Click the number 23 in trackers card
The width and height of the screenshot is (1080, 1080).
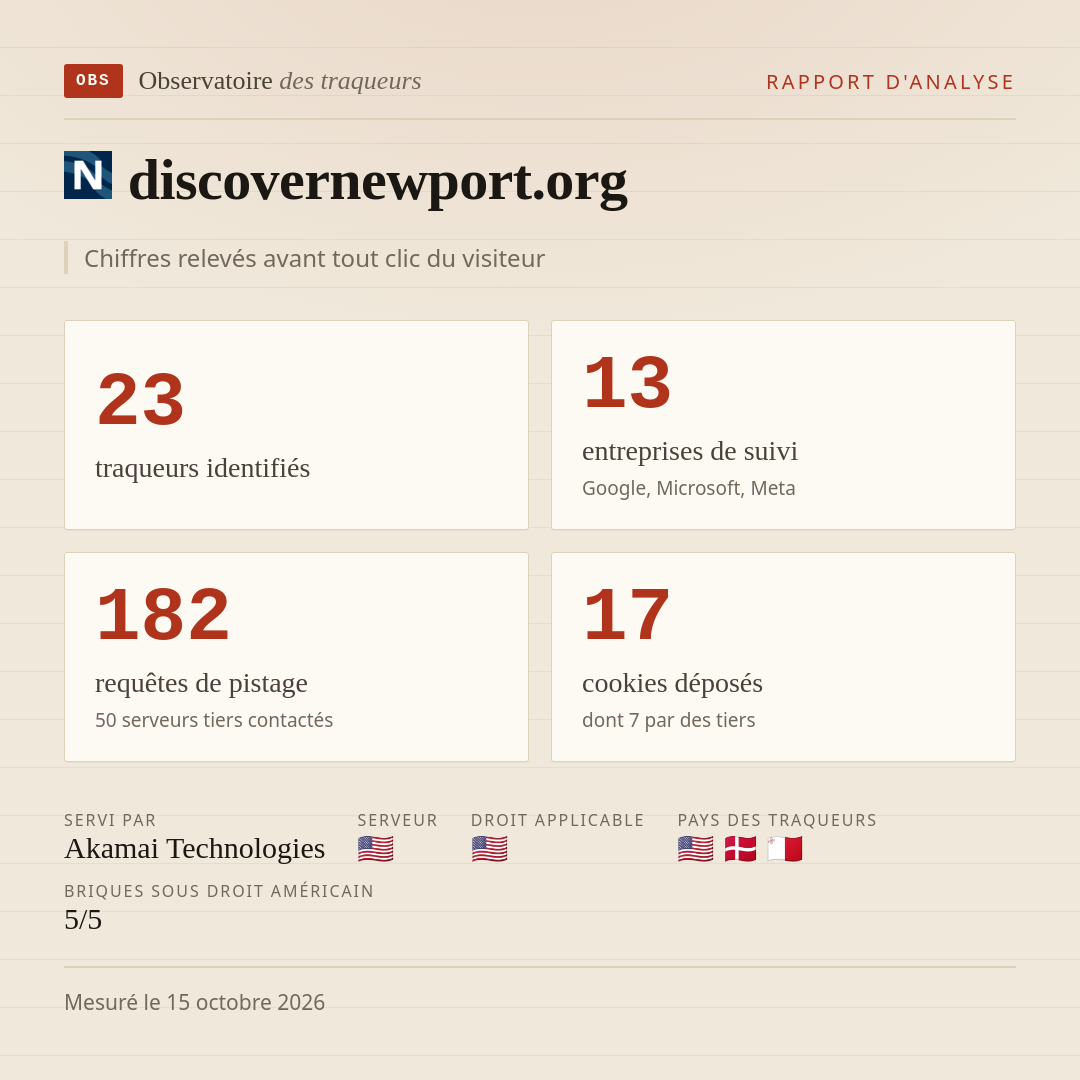click(x=141, y=399)
